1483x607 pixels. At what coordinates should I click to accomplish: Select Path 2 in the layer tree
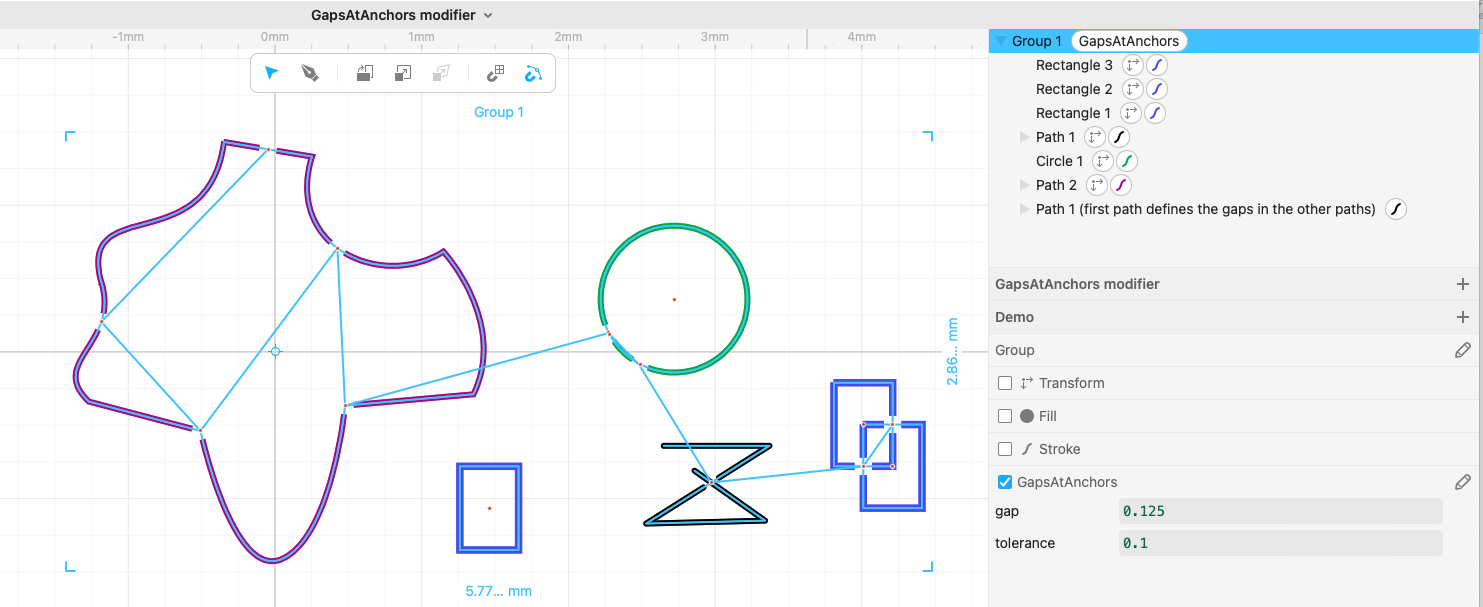click(1057, 185)
